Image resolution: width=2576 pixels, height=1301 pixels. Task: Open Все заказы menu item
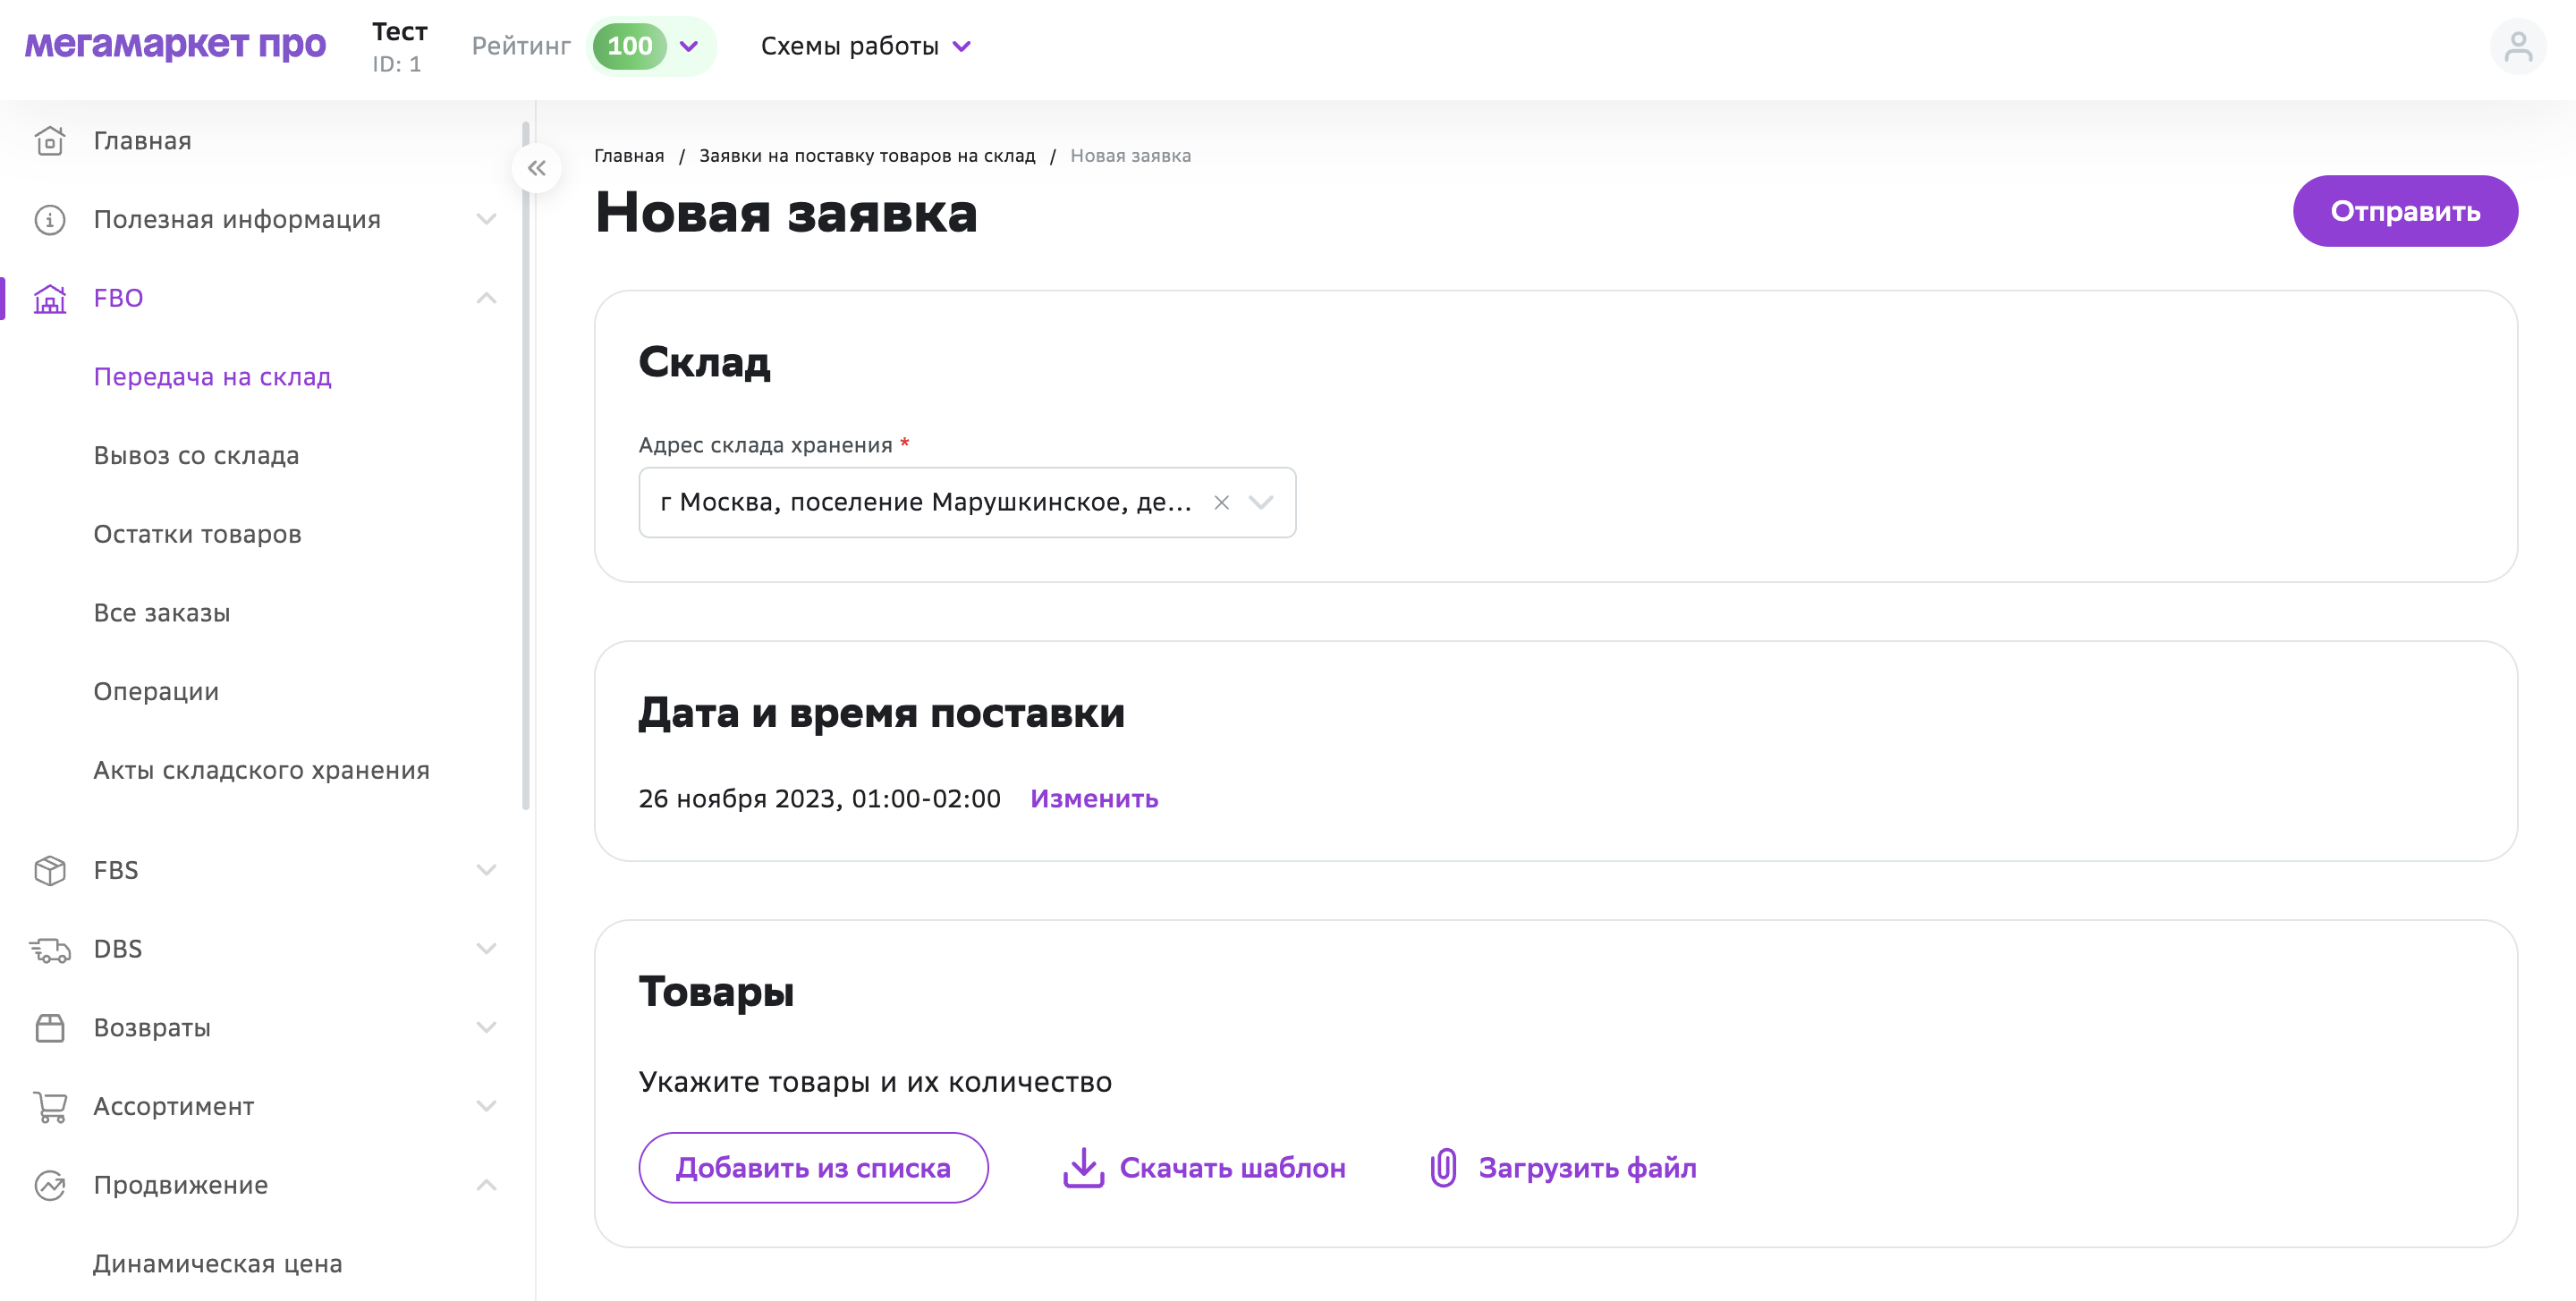[x=162, y=613]
